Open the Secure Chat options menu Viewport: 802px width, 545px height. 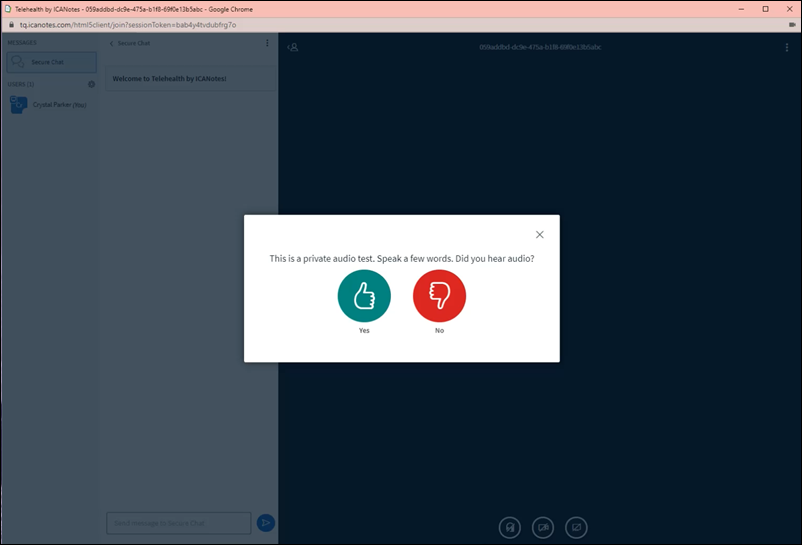(x=267, y=43)
